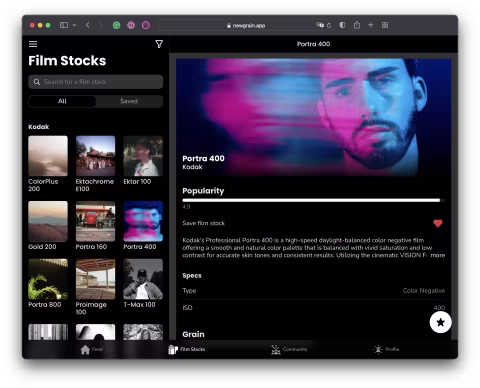Reload the page with refresh icon
Screen dimensions: 480x388
pyautogui.click(x=329, y=25)
